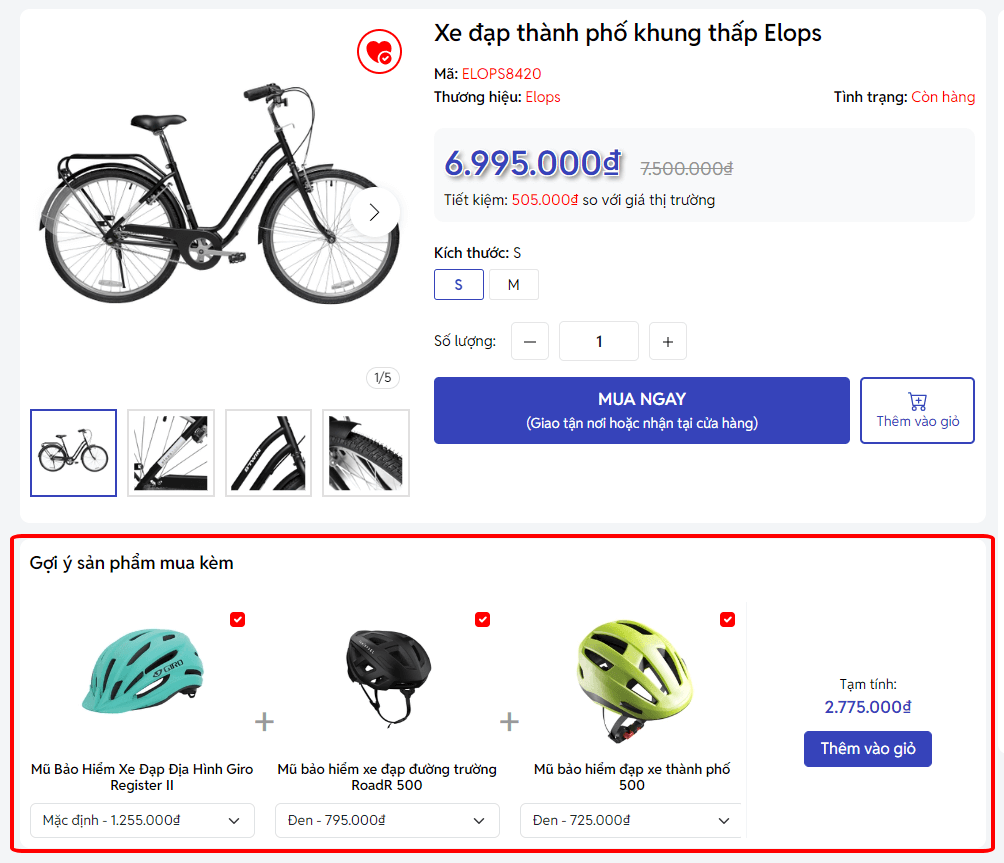Viewport: 1004px width, 863px height.
Task: Open the Đen - 725.000đ variant dropdown
Action: pyautogui.click(x=632, y=821)
